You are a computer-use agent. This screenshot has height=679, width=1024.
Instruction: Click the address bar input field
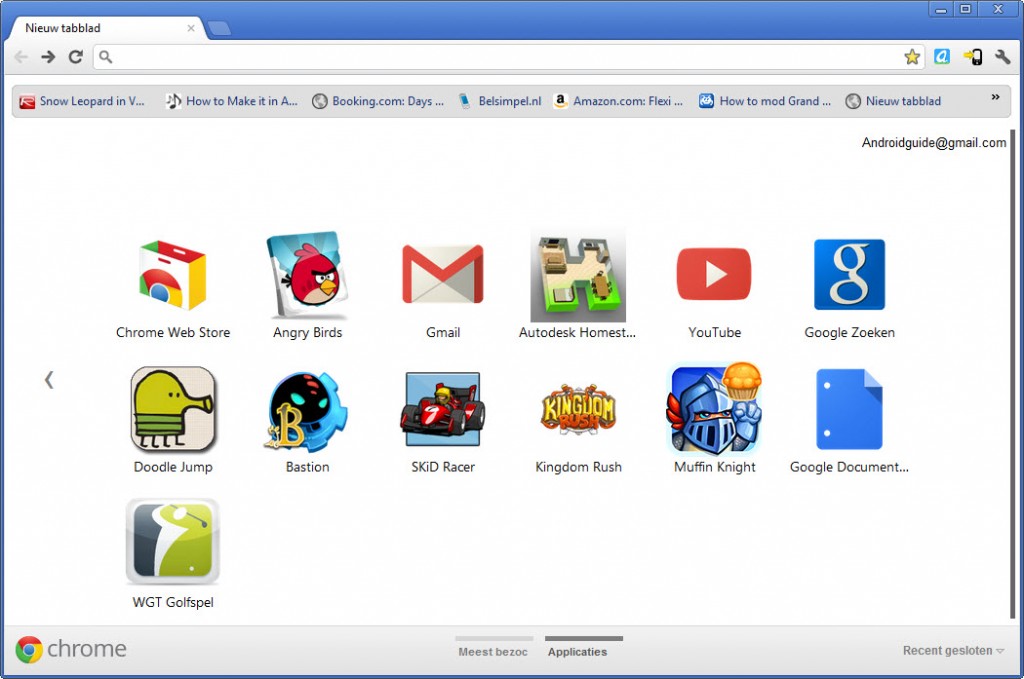(x=500, y=57)
